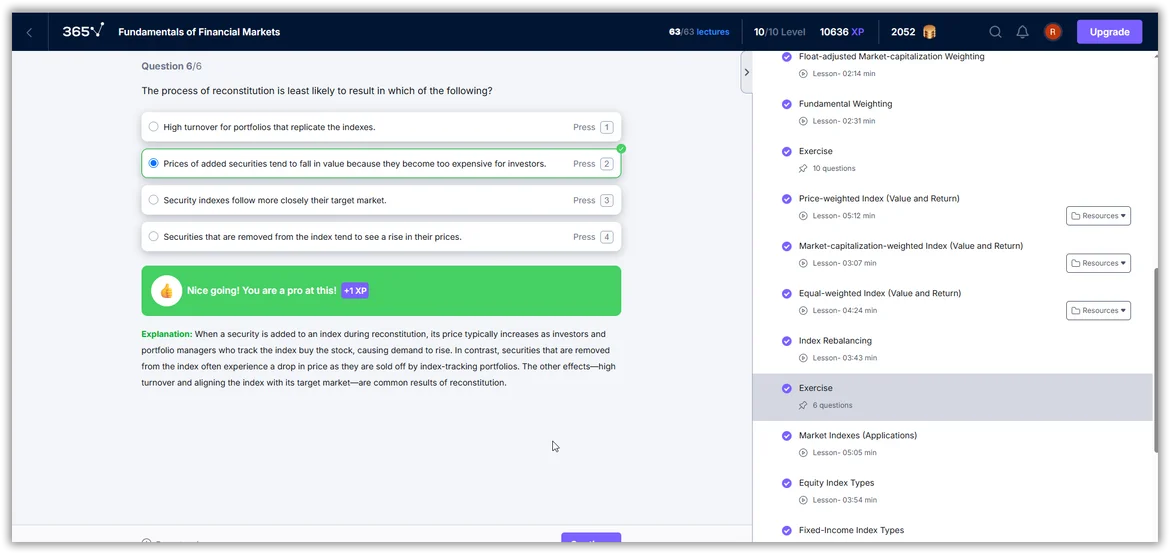Open the Market Indexes (Applications) lesson
Image resolution: width=1170 pixels, height=554 pixels.
click(x=857, y=436)
